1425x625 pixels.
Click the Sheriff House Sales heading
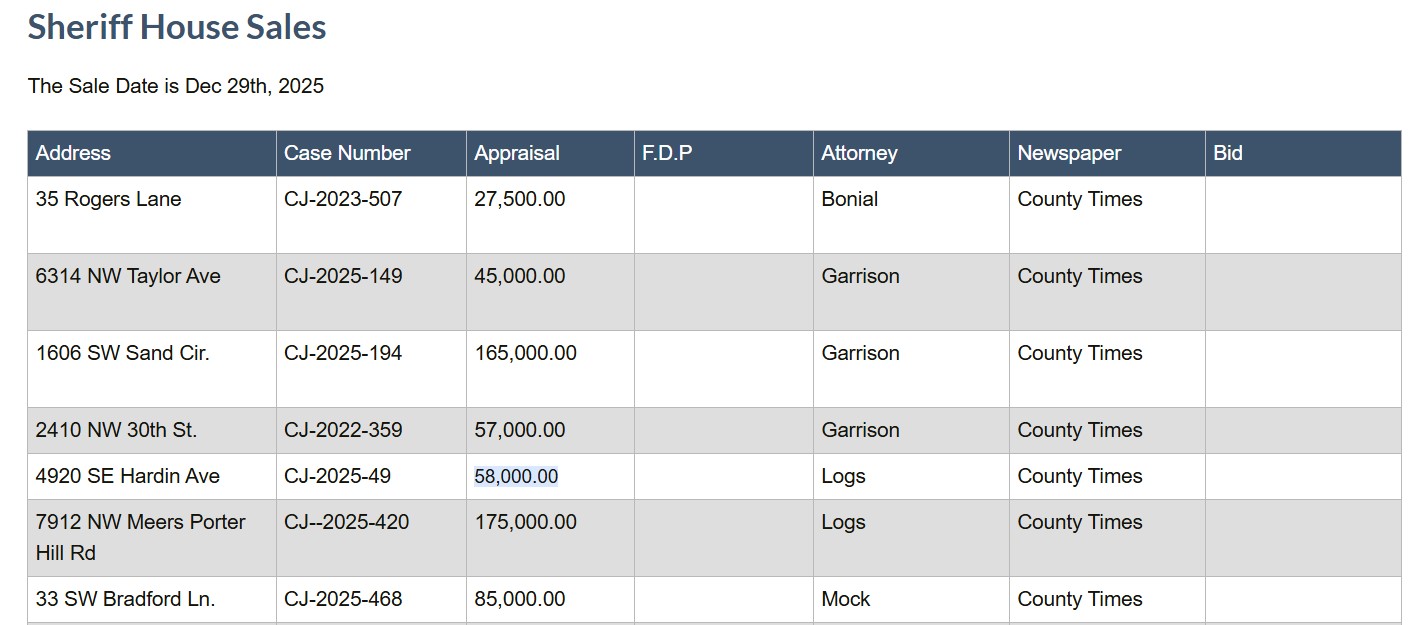(x=177, y=27)
